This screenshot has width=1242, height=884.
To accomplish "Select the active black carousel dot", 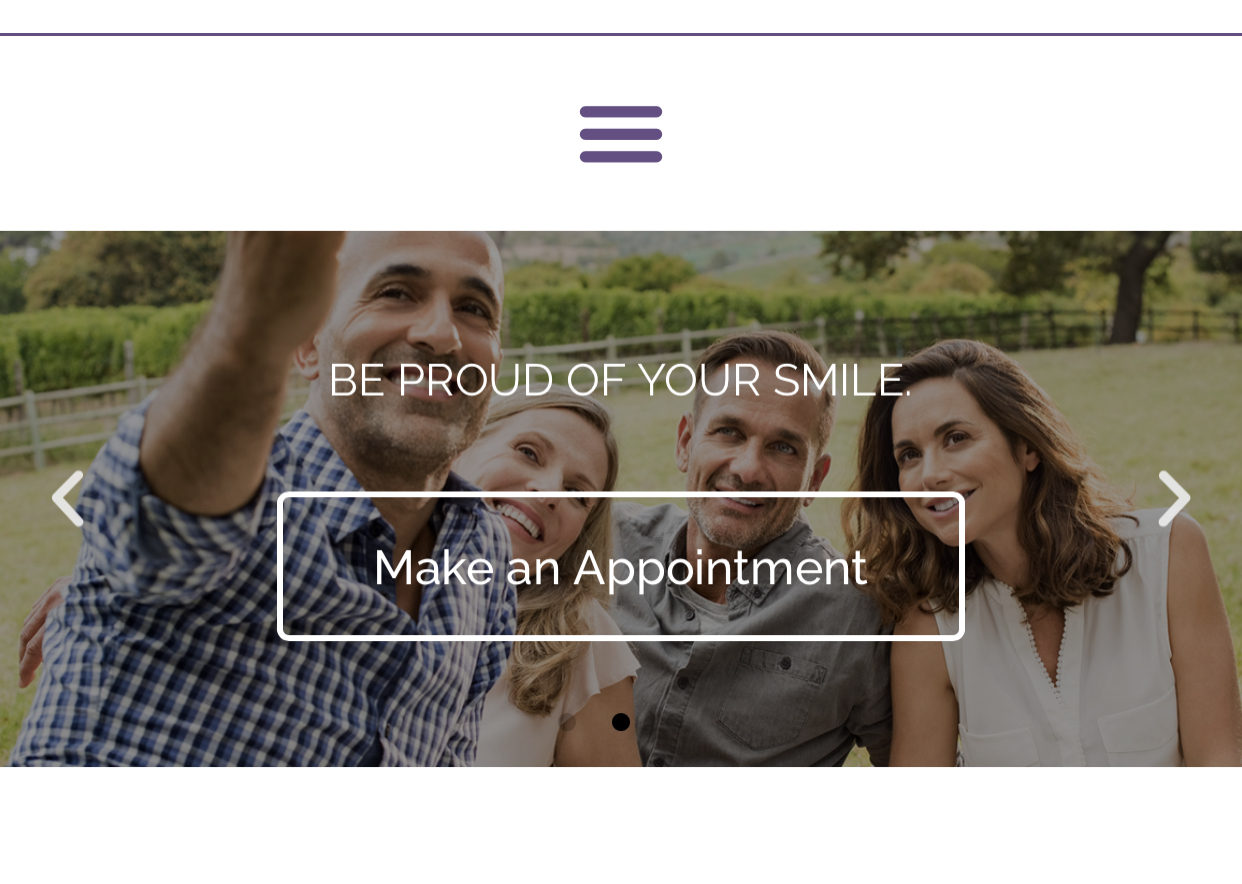I will (x=621, y=722).
